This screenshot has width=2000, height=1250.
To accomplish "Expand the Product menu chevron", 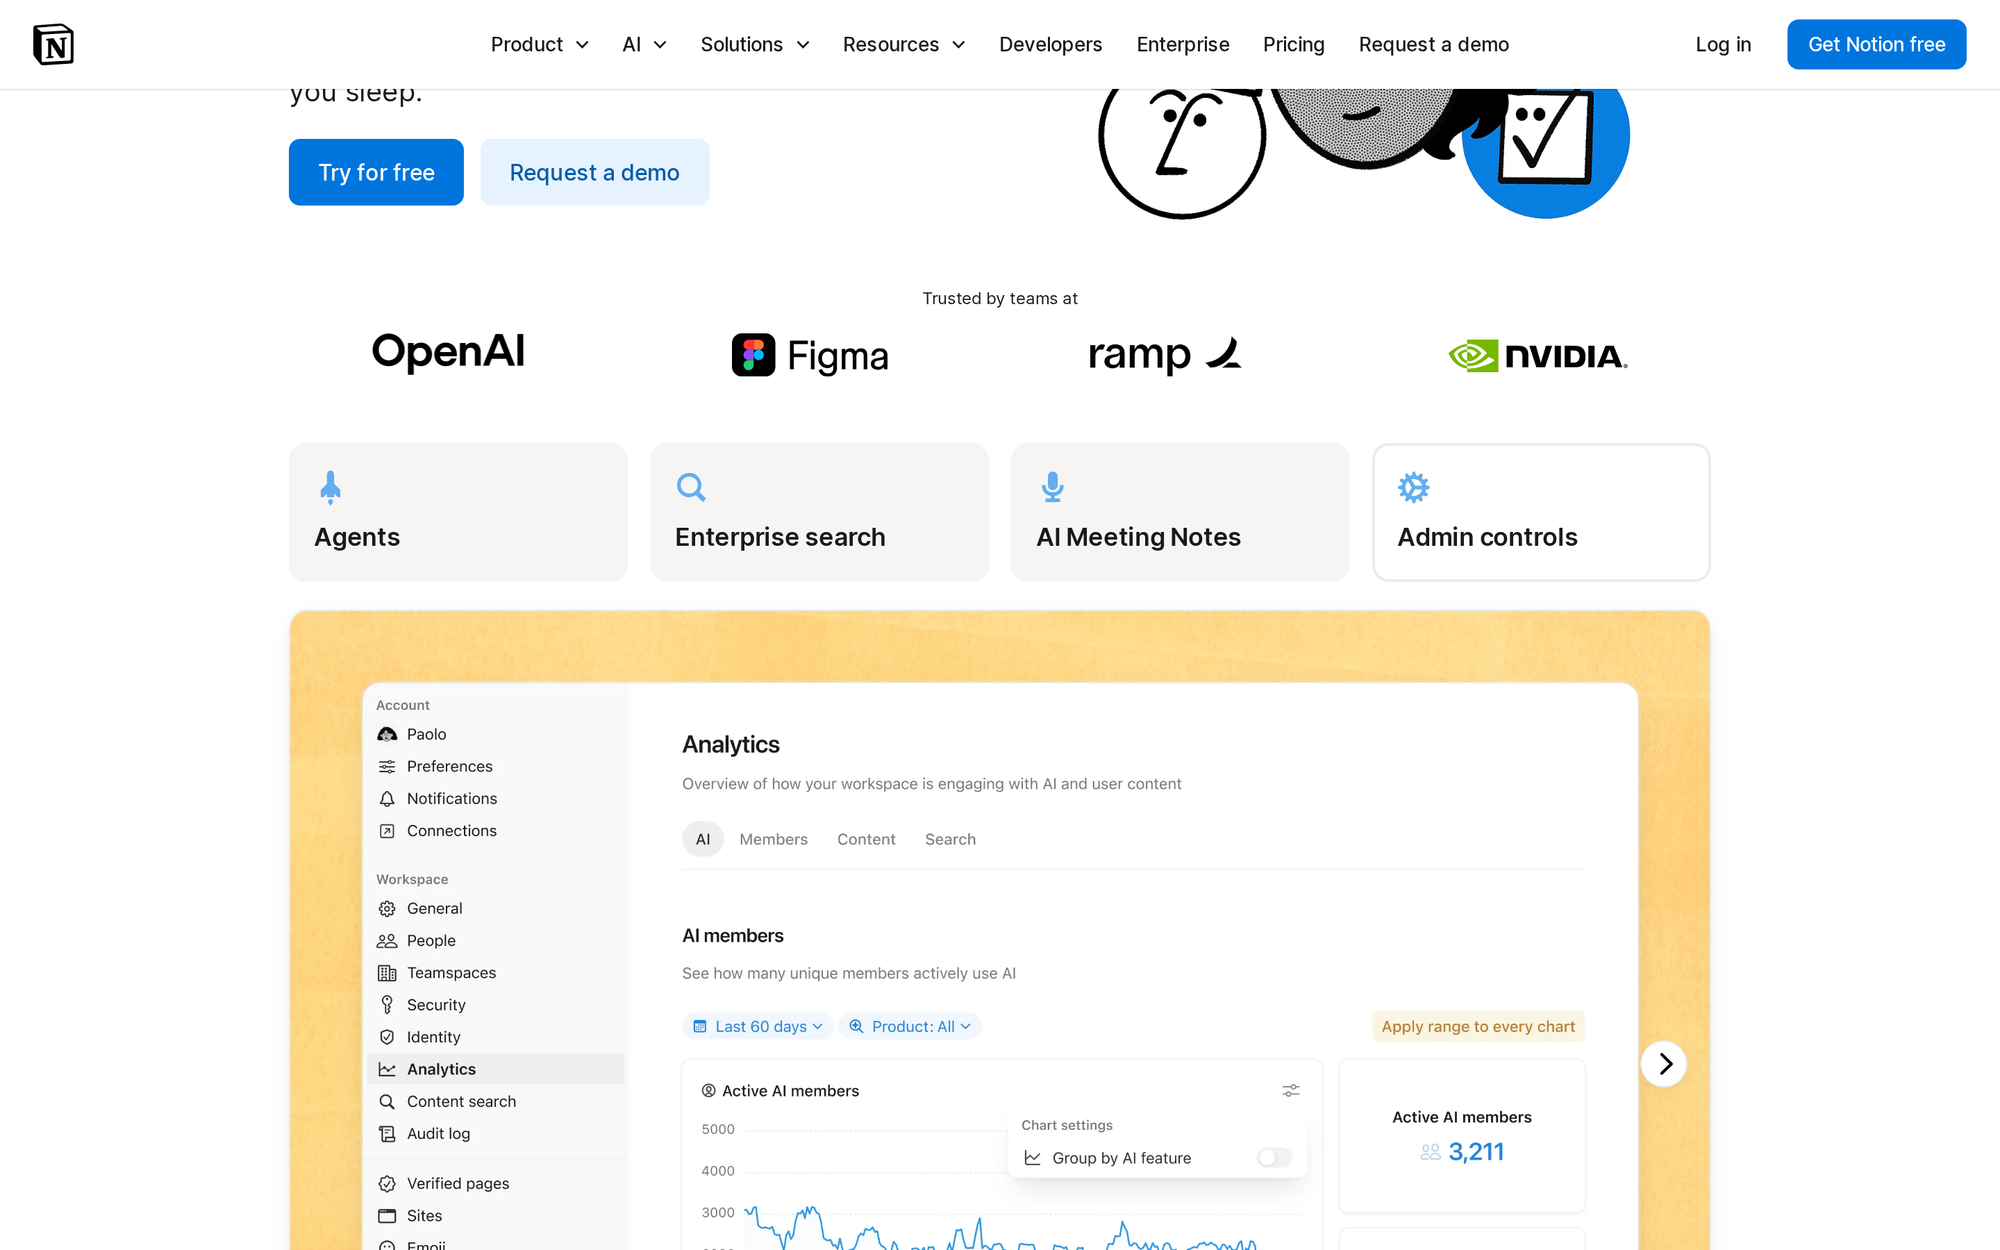I will point(582,45).
